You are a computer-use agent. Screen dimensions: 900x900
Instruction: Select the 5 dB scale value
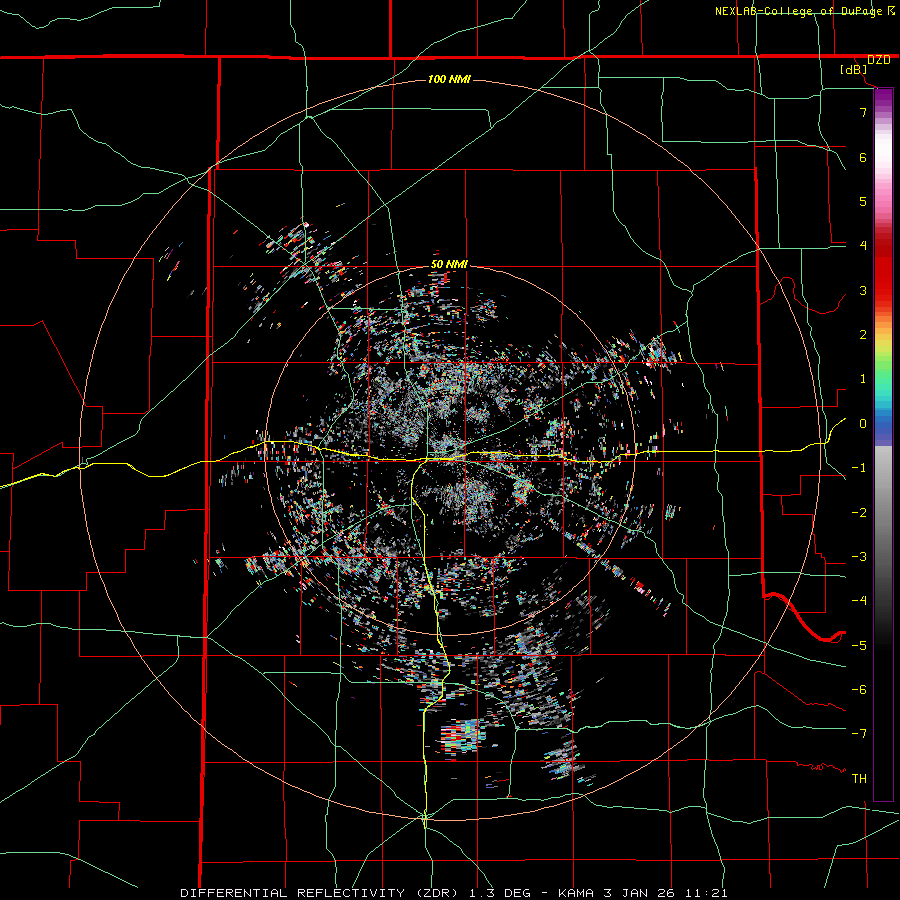[863, 201]
